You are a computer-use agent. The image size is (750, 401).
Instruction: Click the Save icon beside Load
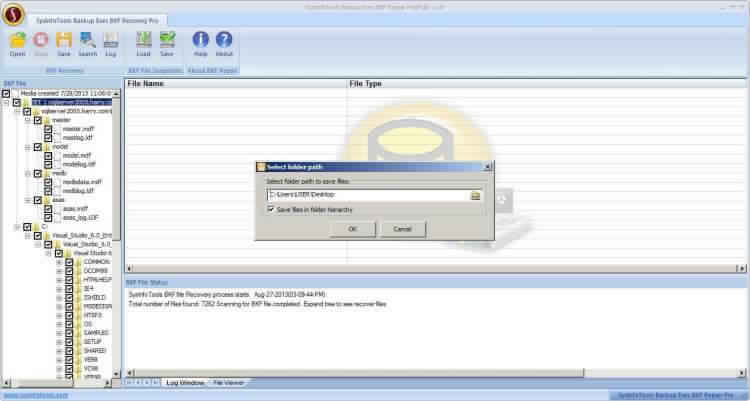(167, 41)
